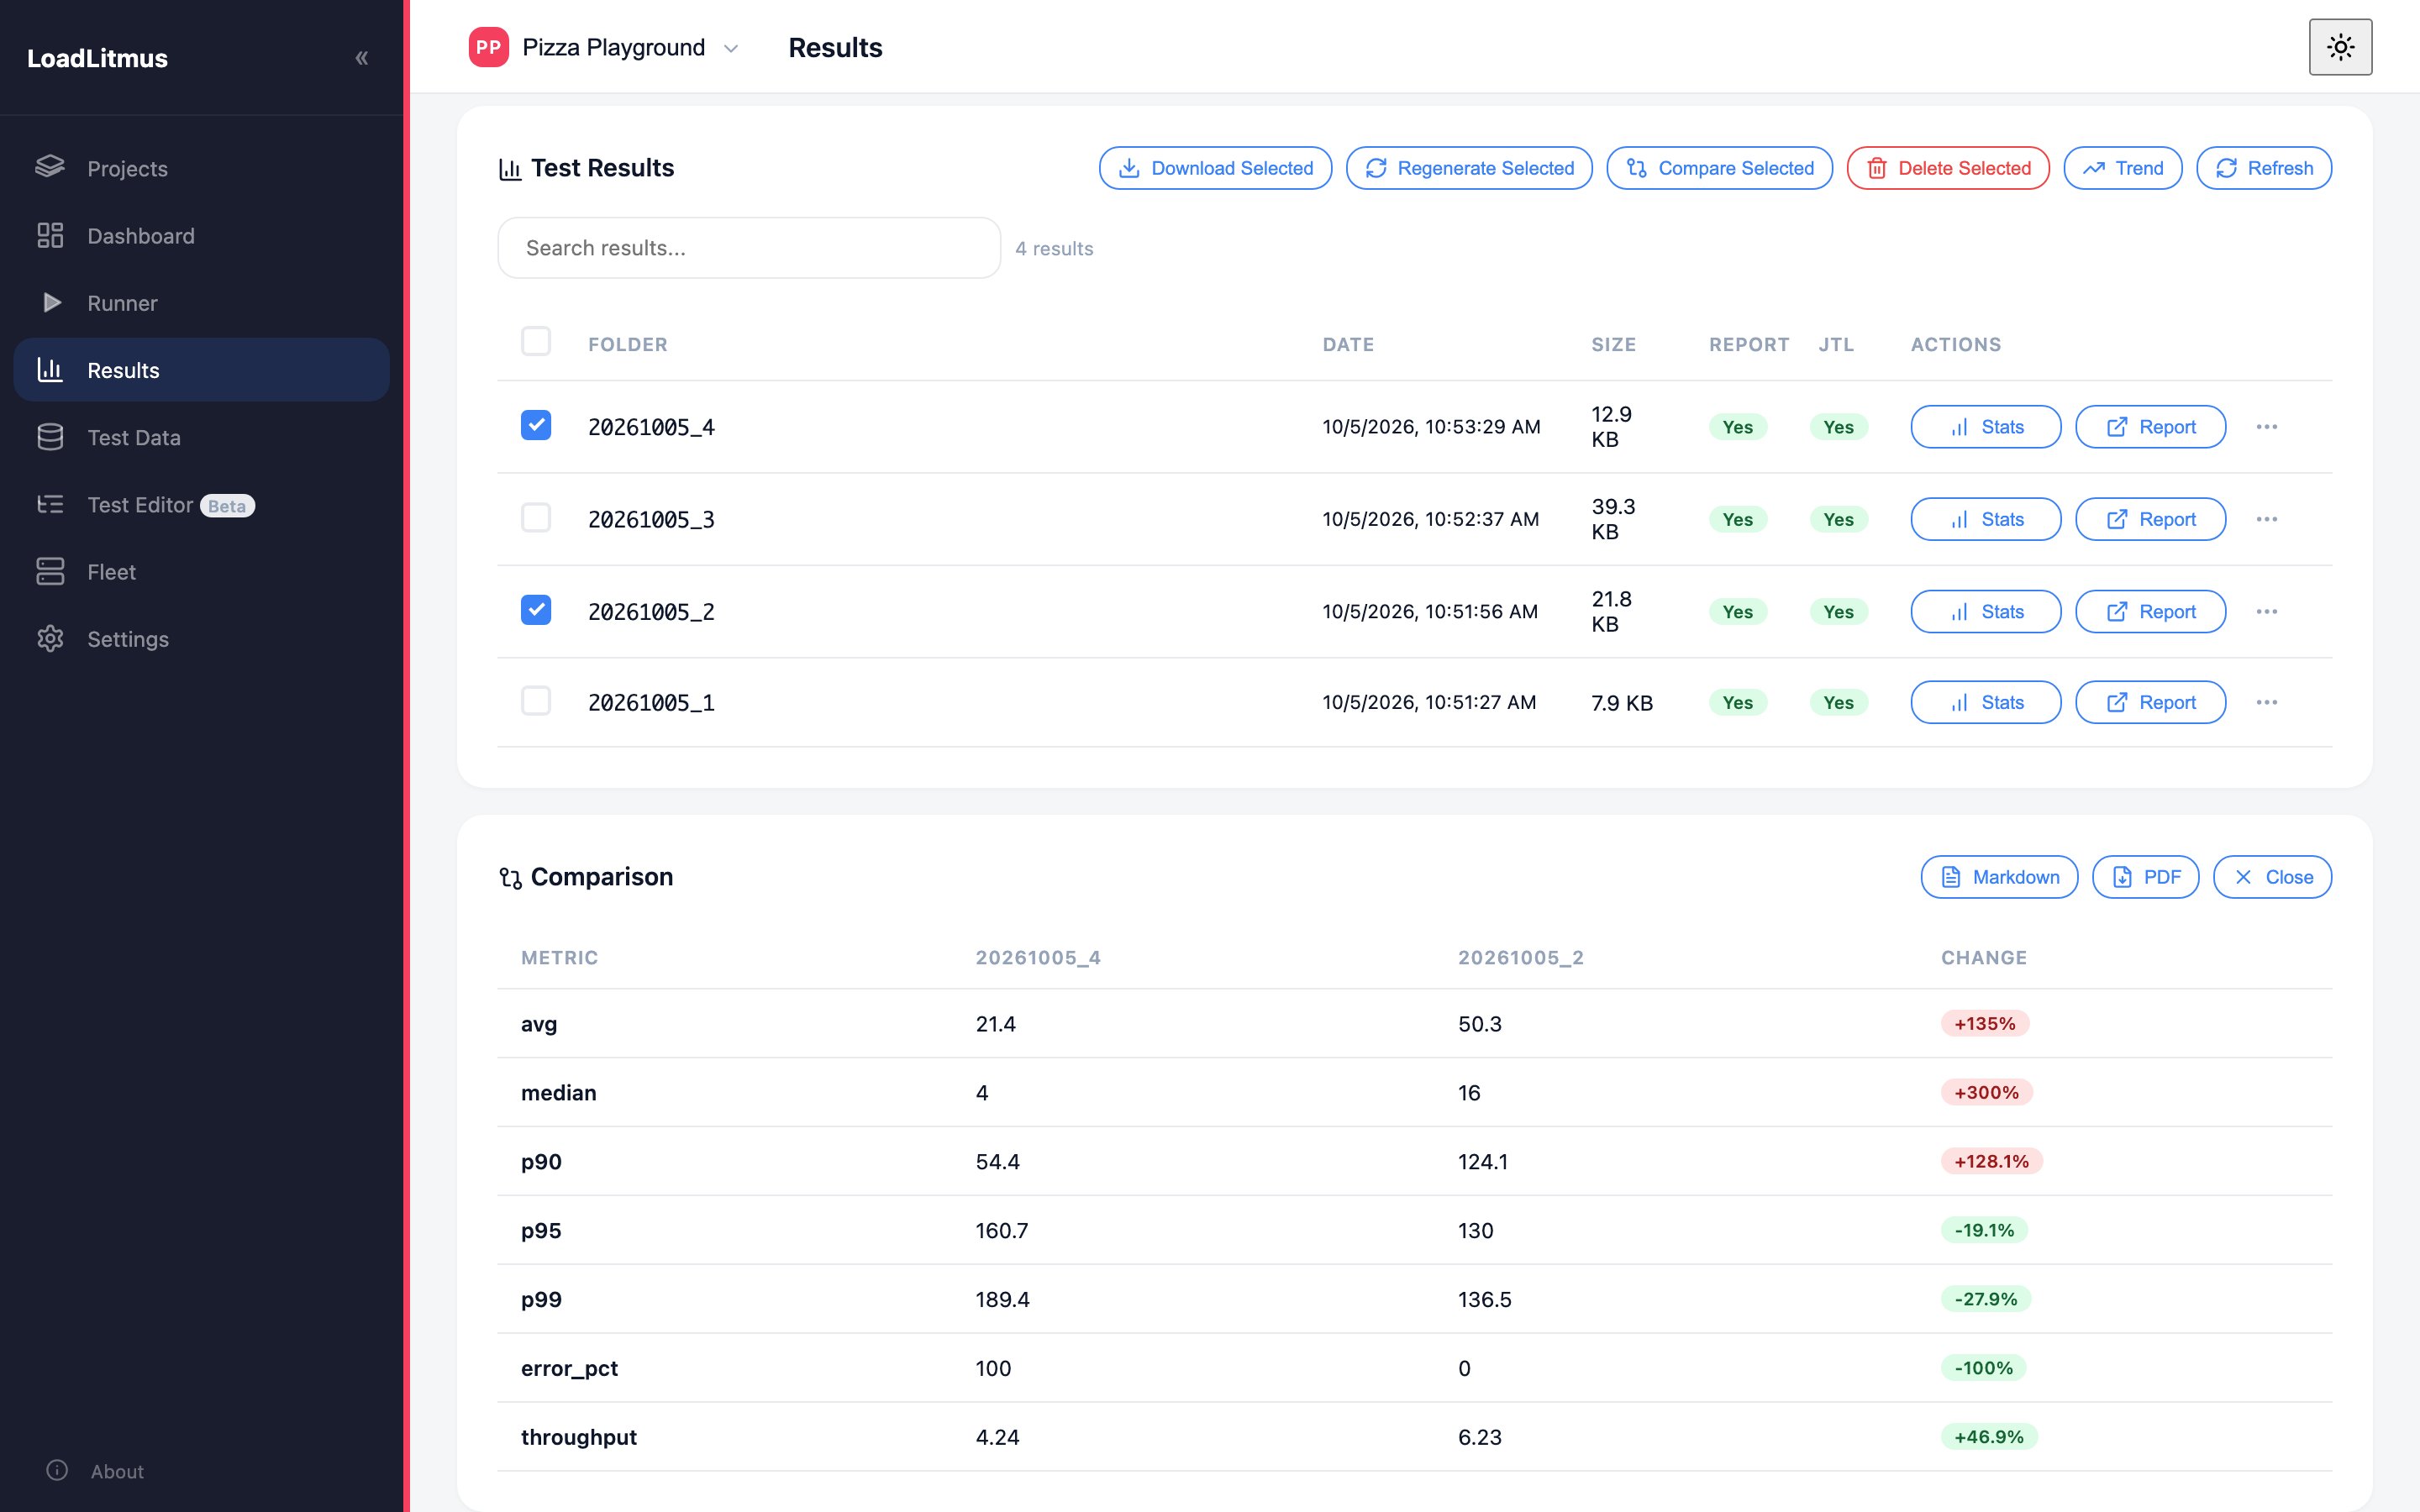The image size is (2420, 1512).
Task: Open more actions menu for 20261005_3
Action: 2266,519
